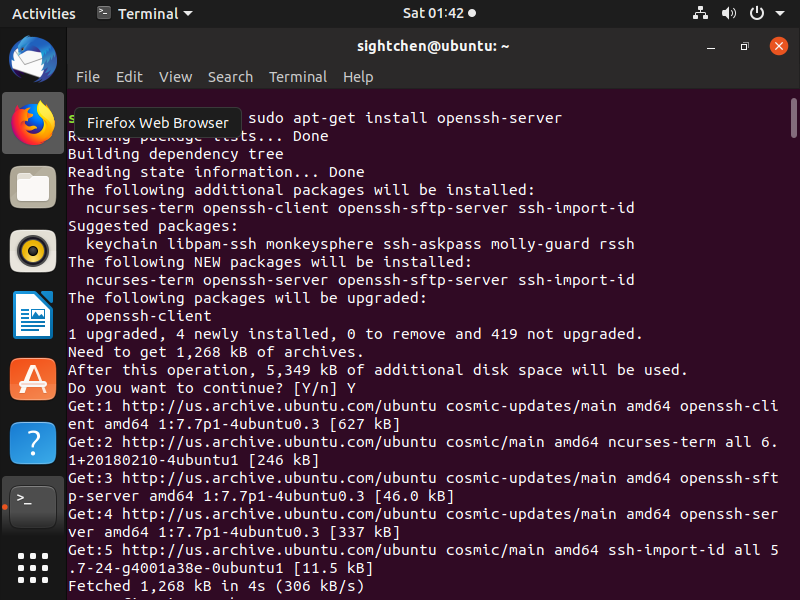This screenshot has height=600, width=800.
Task: Click the 'Suggested packages:' line
Action: [153, 226]
